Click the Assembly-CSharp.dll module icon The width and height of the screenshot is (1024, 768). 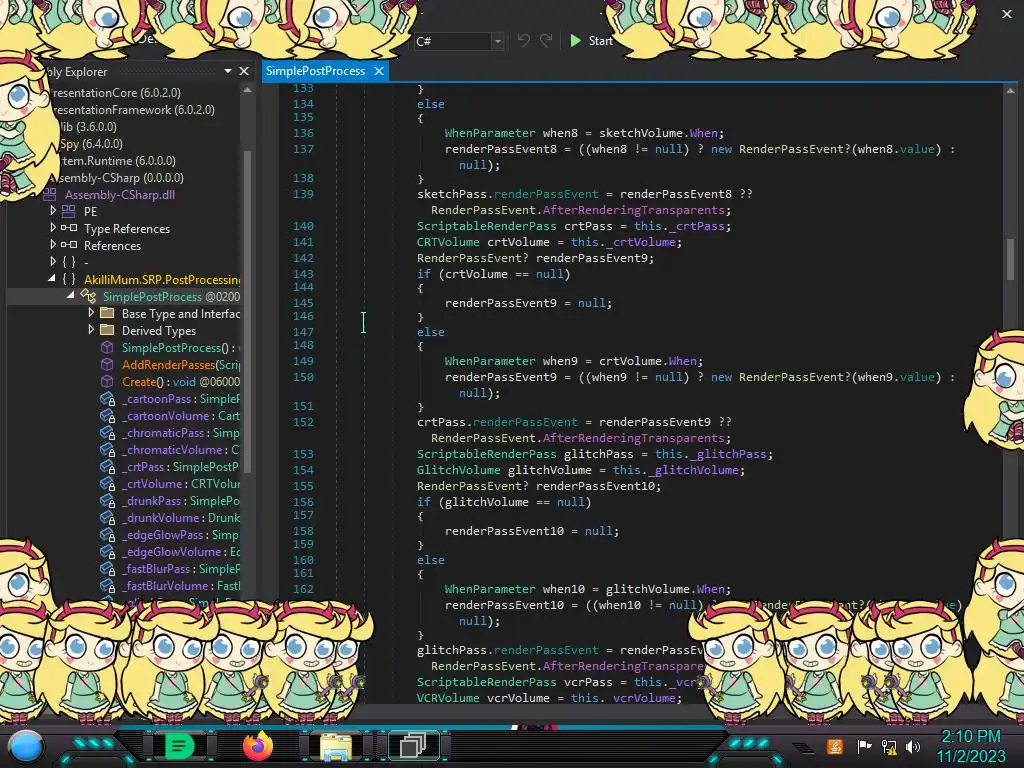click(x=50, y=194)
